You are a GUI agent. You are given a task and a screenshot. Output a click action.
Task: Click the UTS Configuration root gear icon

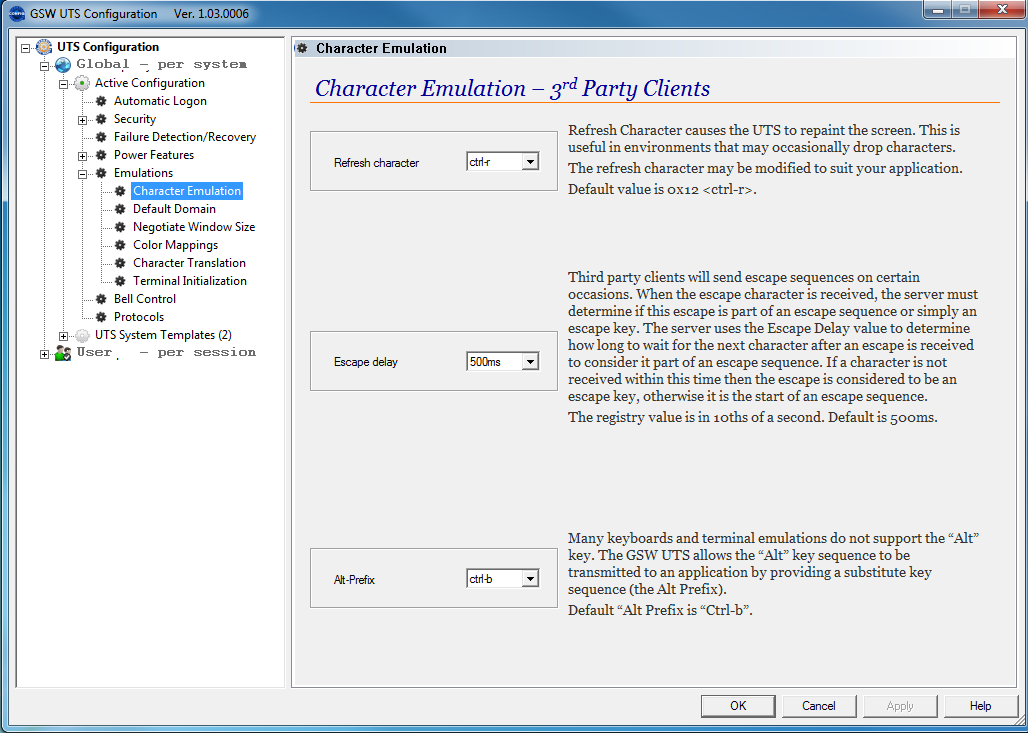tap(44, 47)
